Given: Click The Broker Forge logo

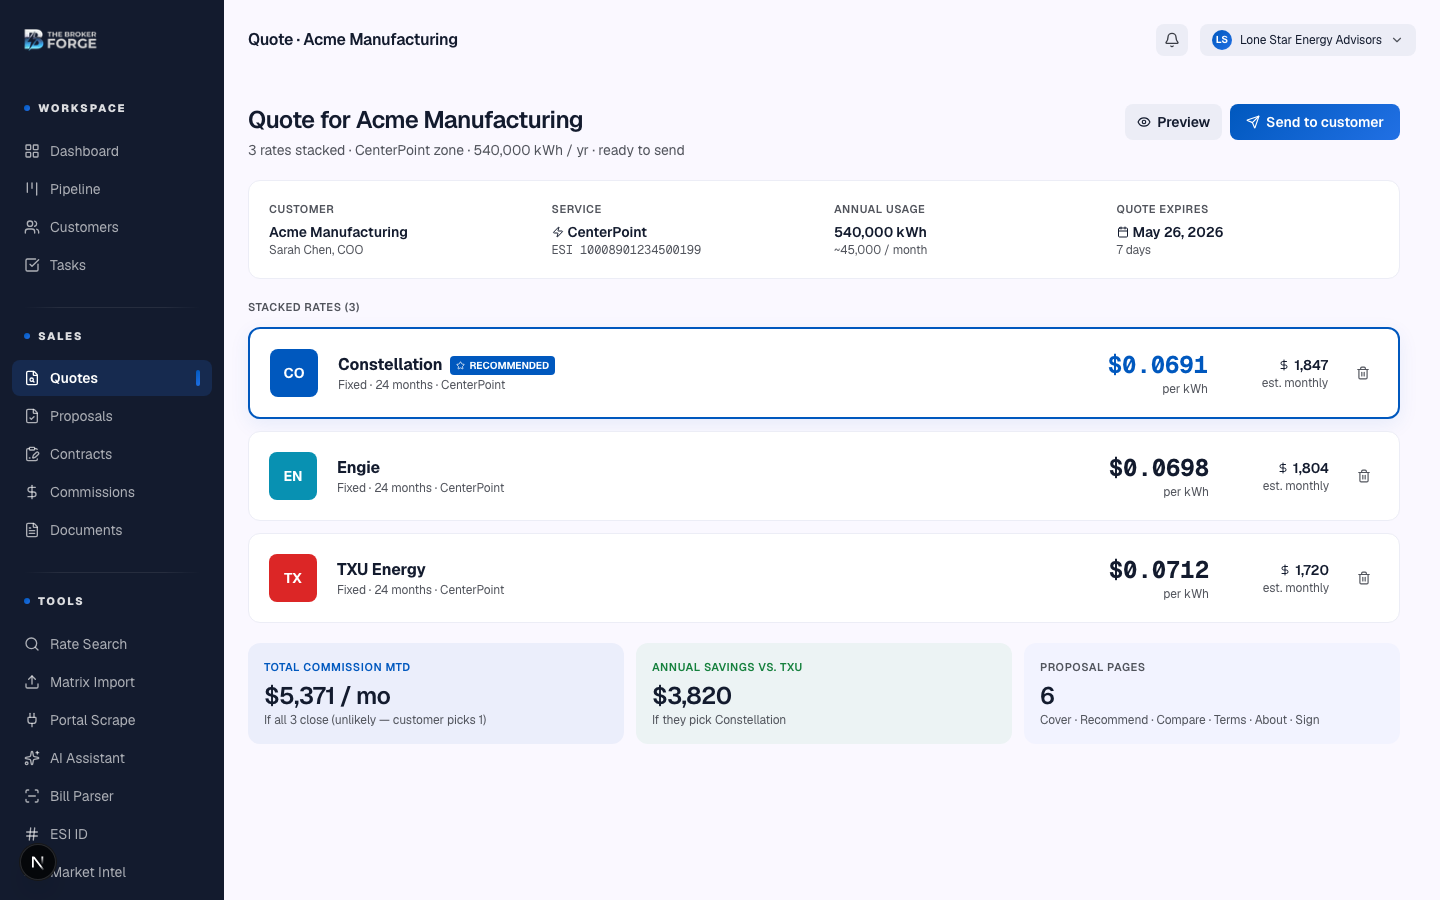Looking at the screenshot, I should coord(60,40).
